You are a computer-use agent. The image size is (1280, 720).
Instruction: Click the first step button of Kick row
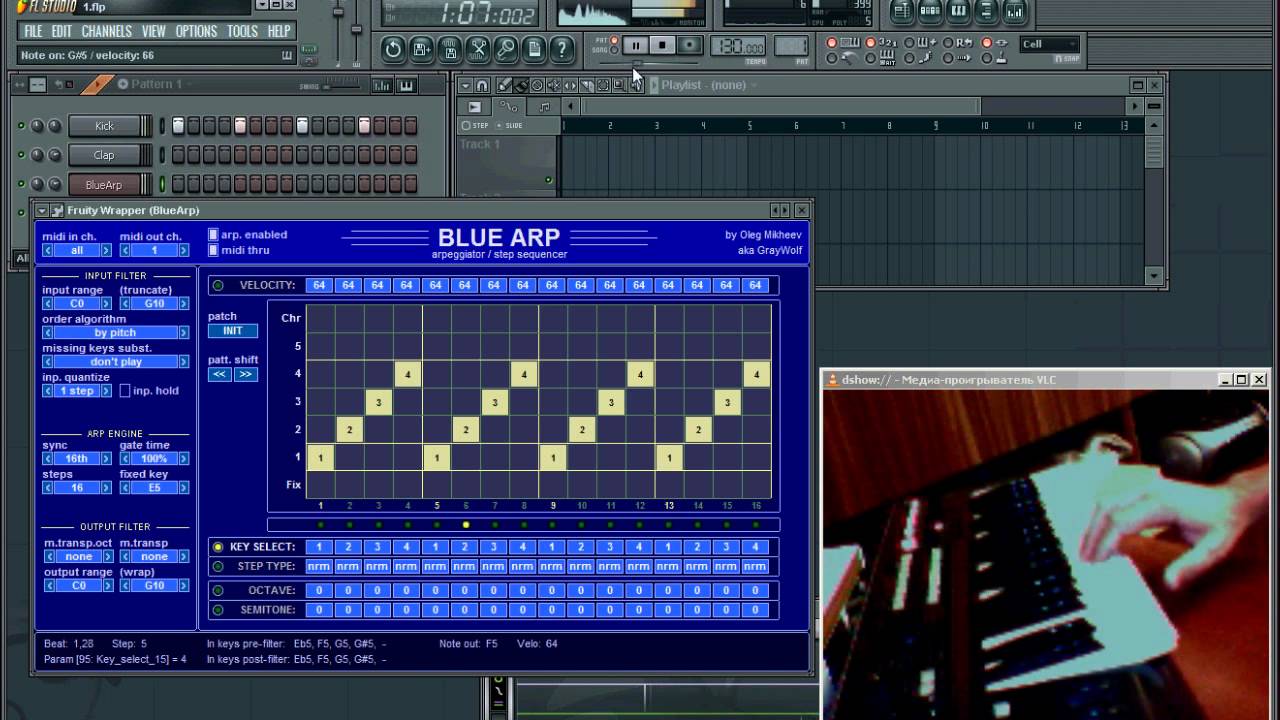[x=178, y=126]
